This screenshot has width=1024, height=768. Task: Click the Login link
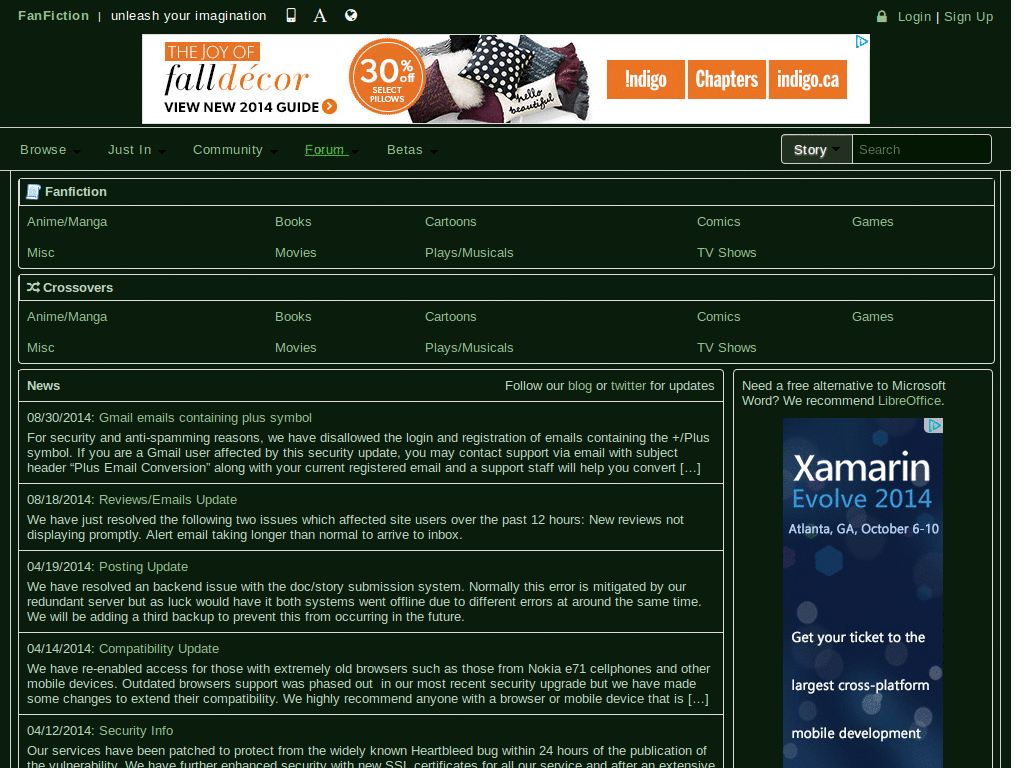tap(914, 17)
